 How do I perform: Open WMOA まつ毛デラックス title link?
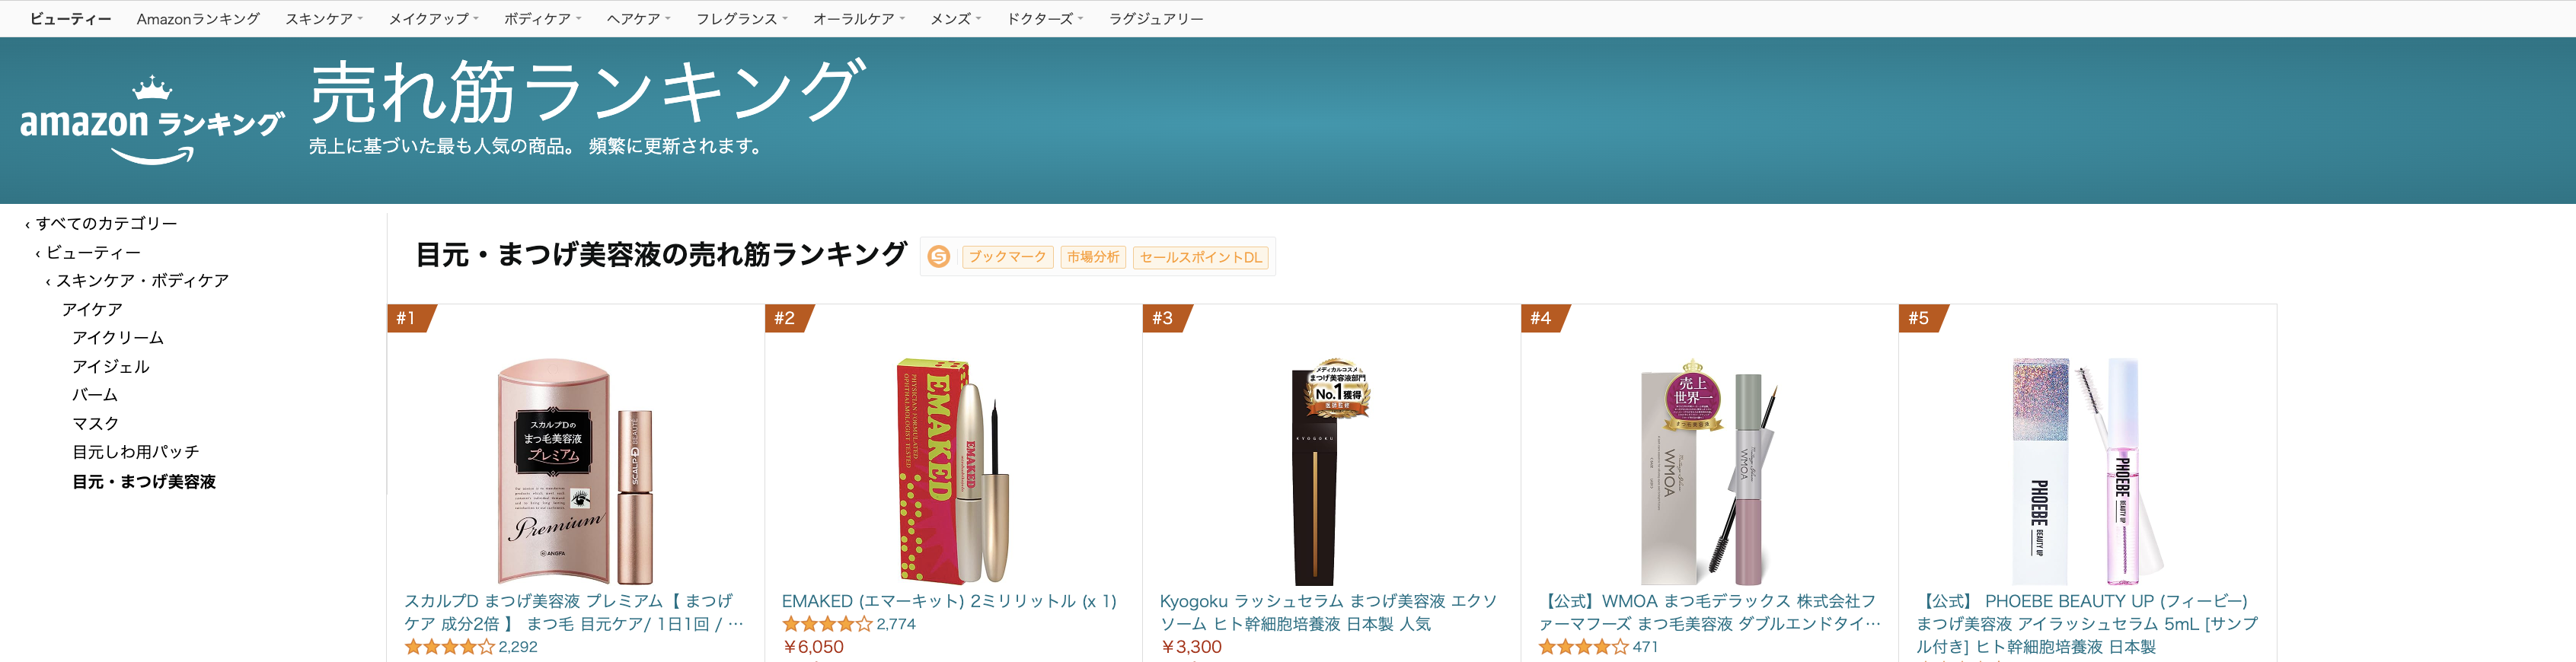tap(1709, 612)
